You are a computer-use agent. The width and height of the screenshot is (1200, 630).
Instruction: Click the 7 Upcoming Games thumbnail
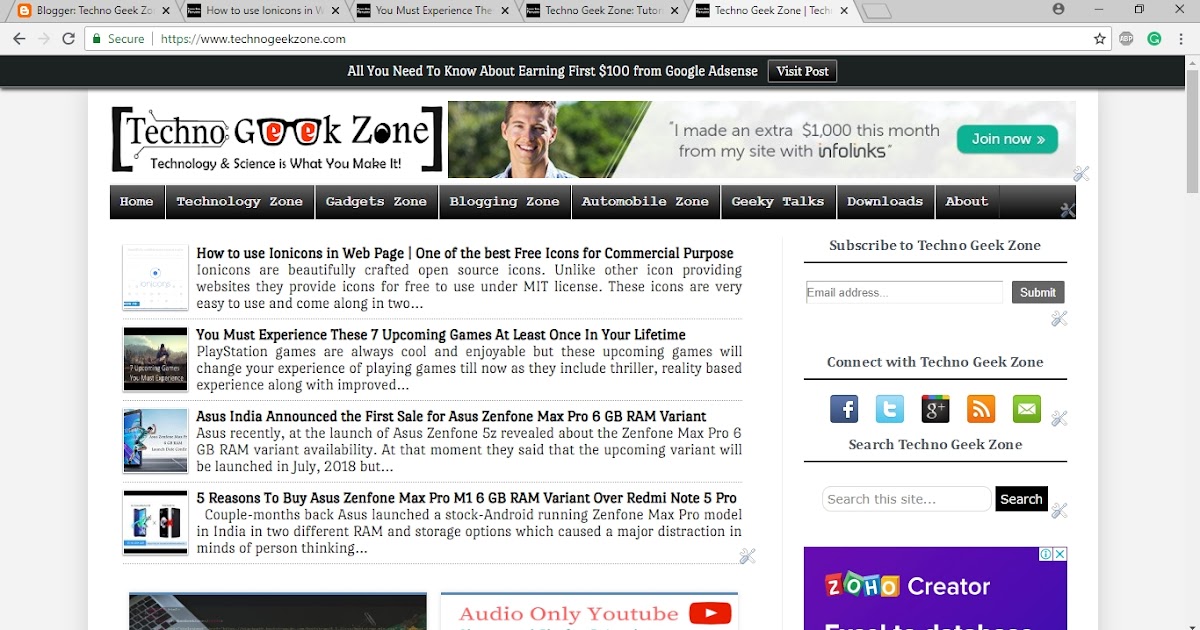(x=155, y=359)
